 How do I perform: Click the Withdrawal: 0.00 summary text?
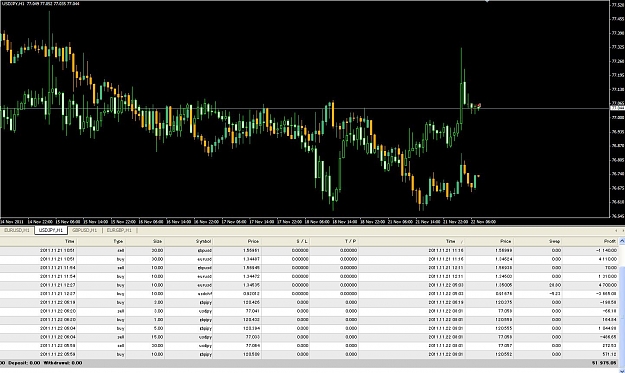pos(63,363)
